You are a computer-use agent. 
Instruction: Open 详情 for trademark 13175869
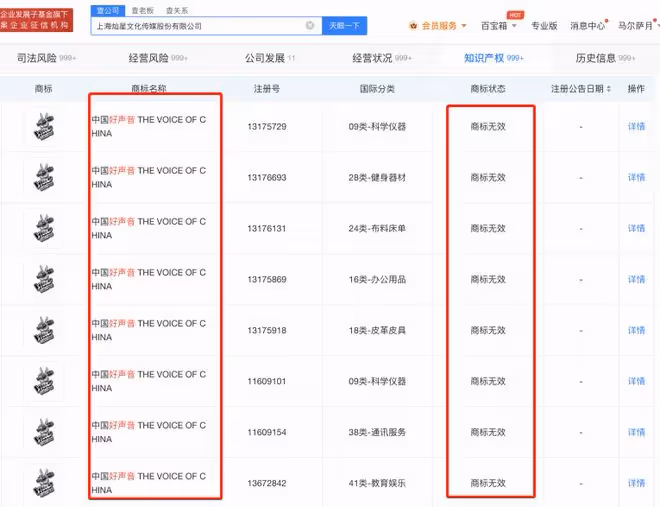(636, 279)
